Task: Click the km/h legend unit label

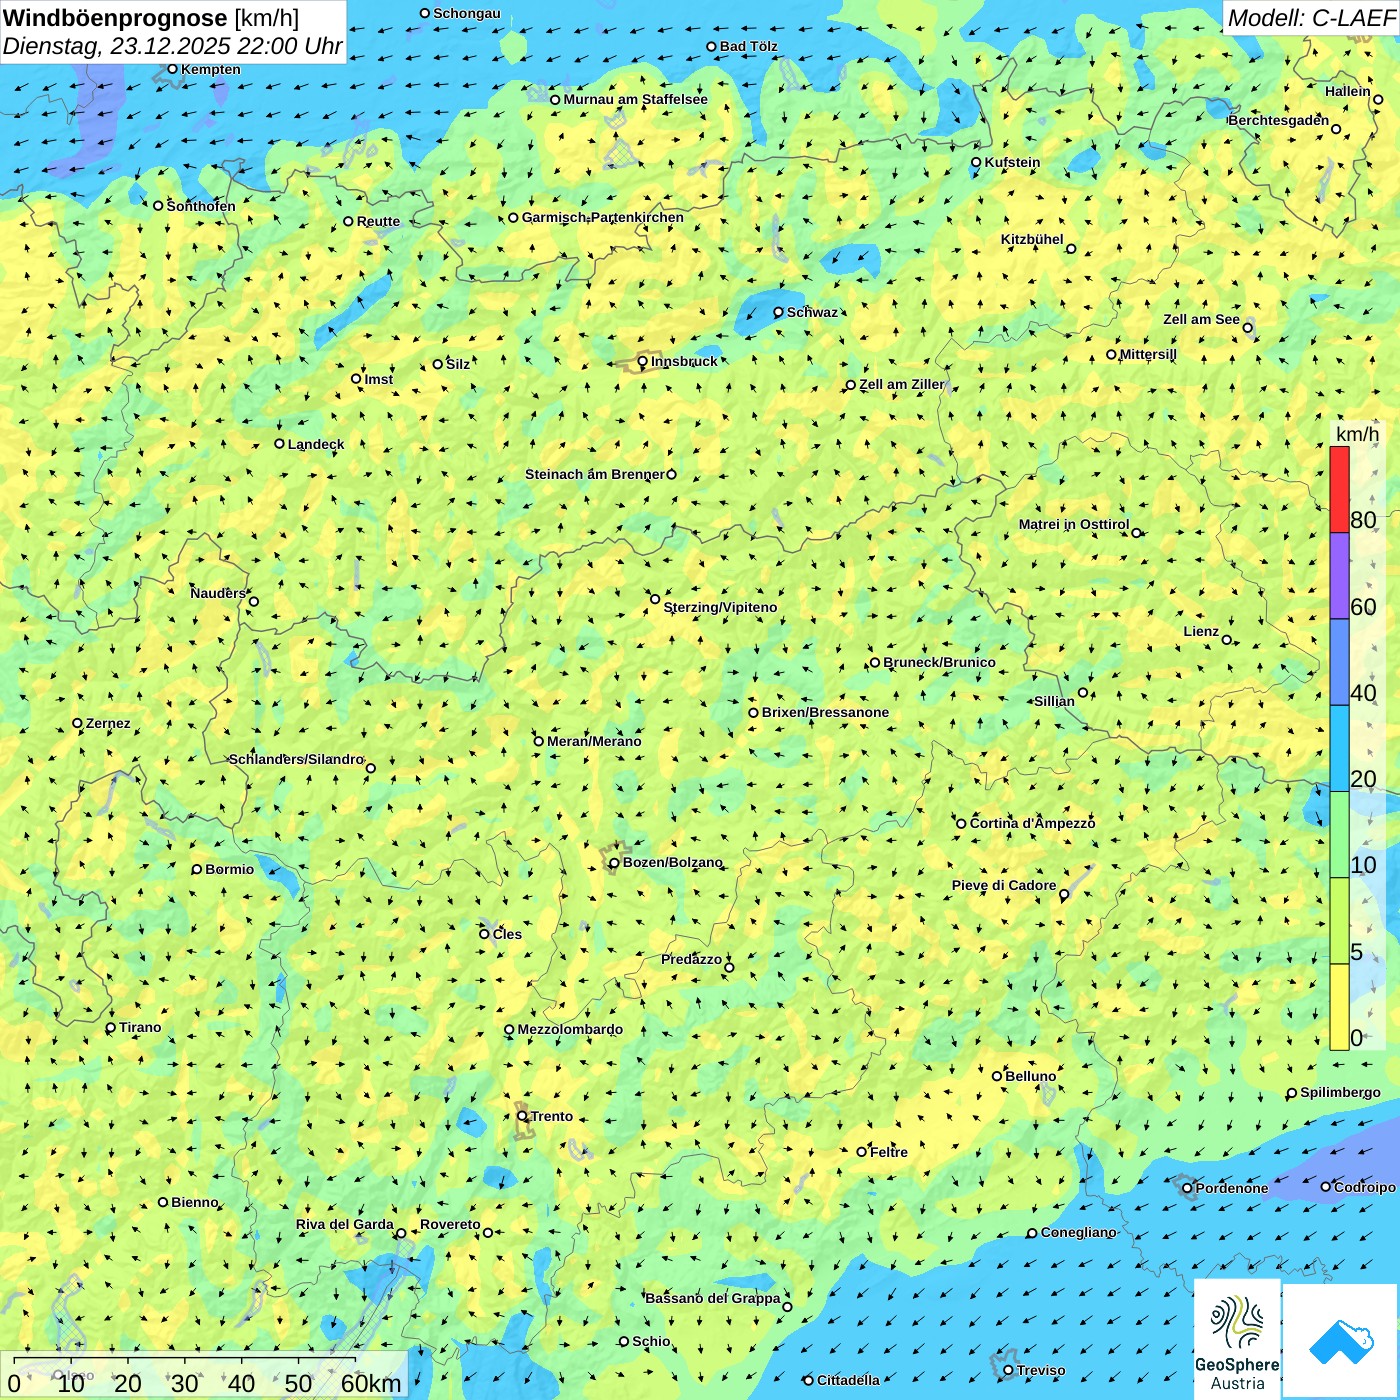Action: tap(1357, 434)
